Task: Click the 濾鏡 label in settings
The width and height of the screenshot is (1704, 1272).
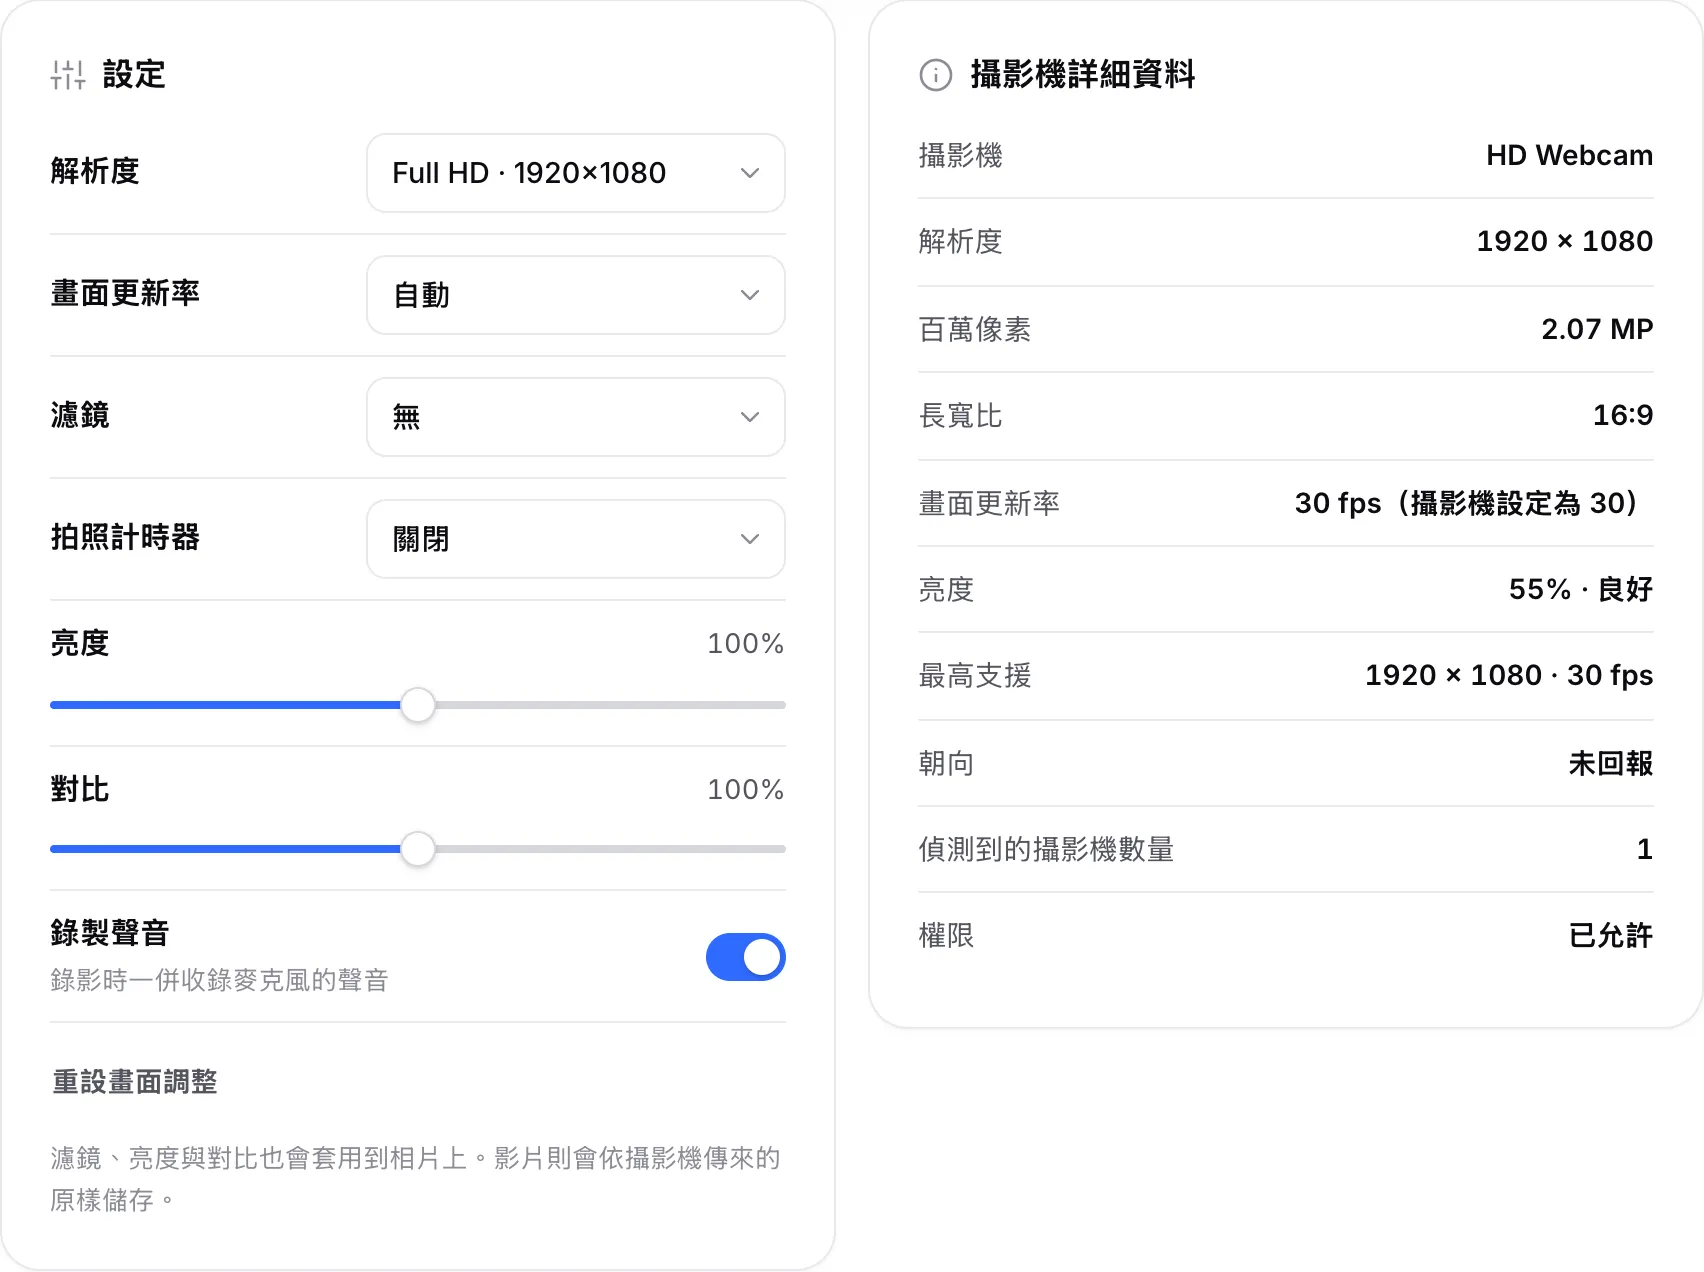Action: point(80,415)
